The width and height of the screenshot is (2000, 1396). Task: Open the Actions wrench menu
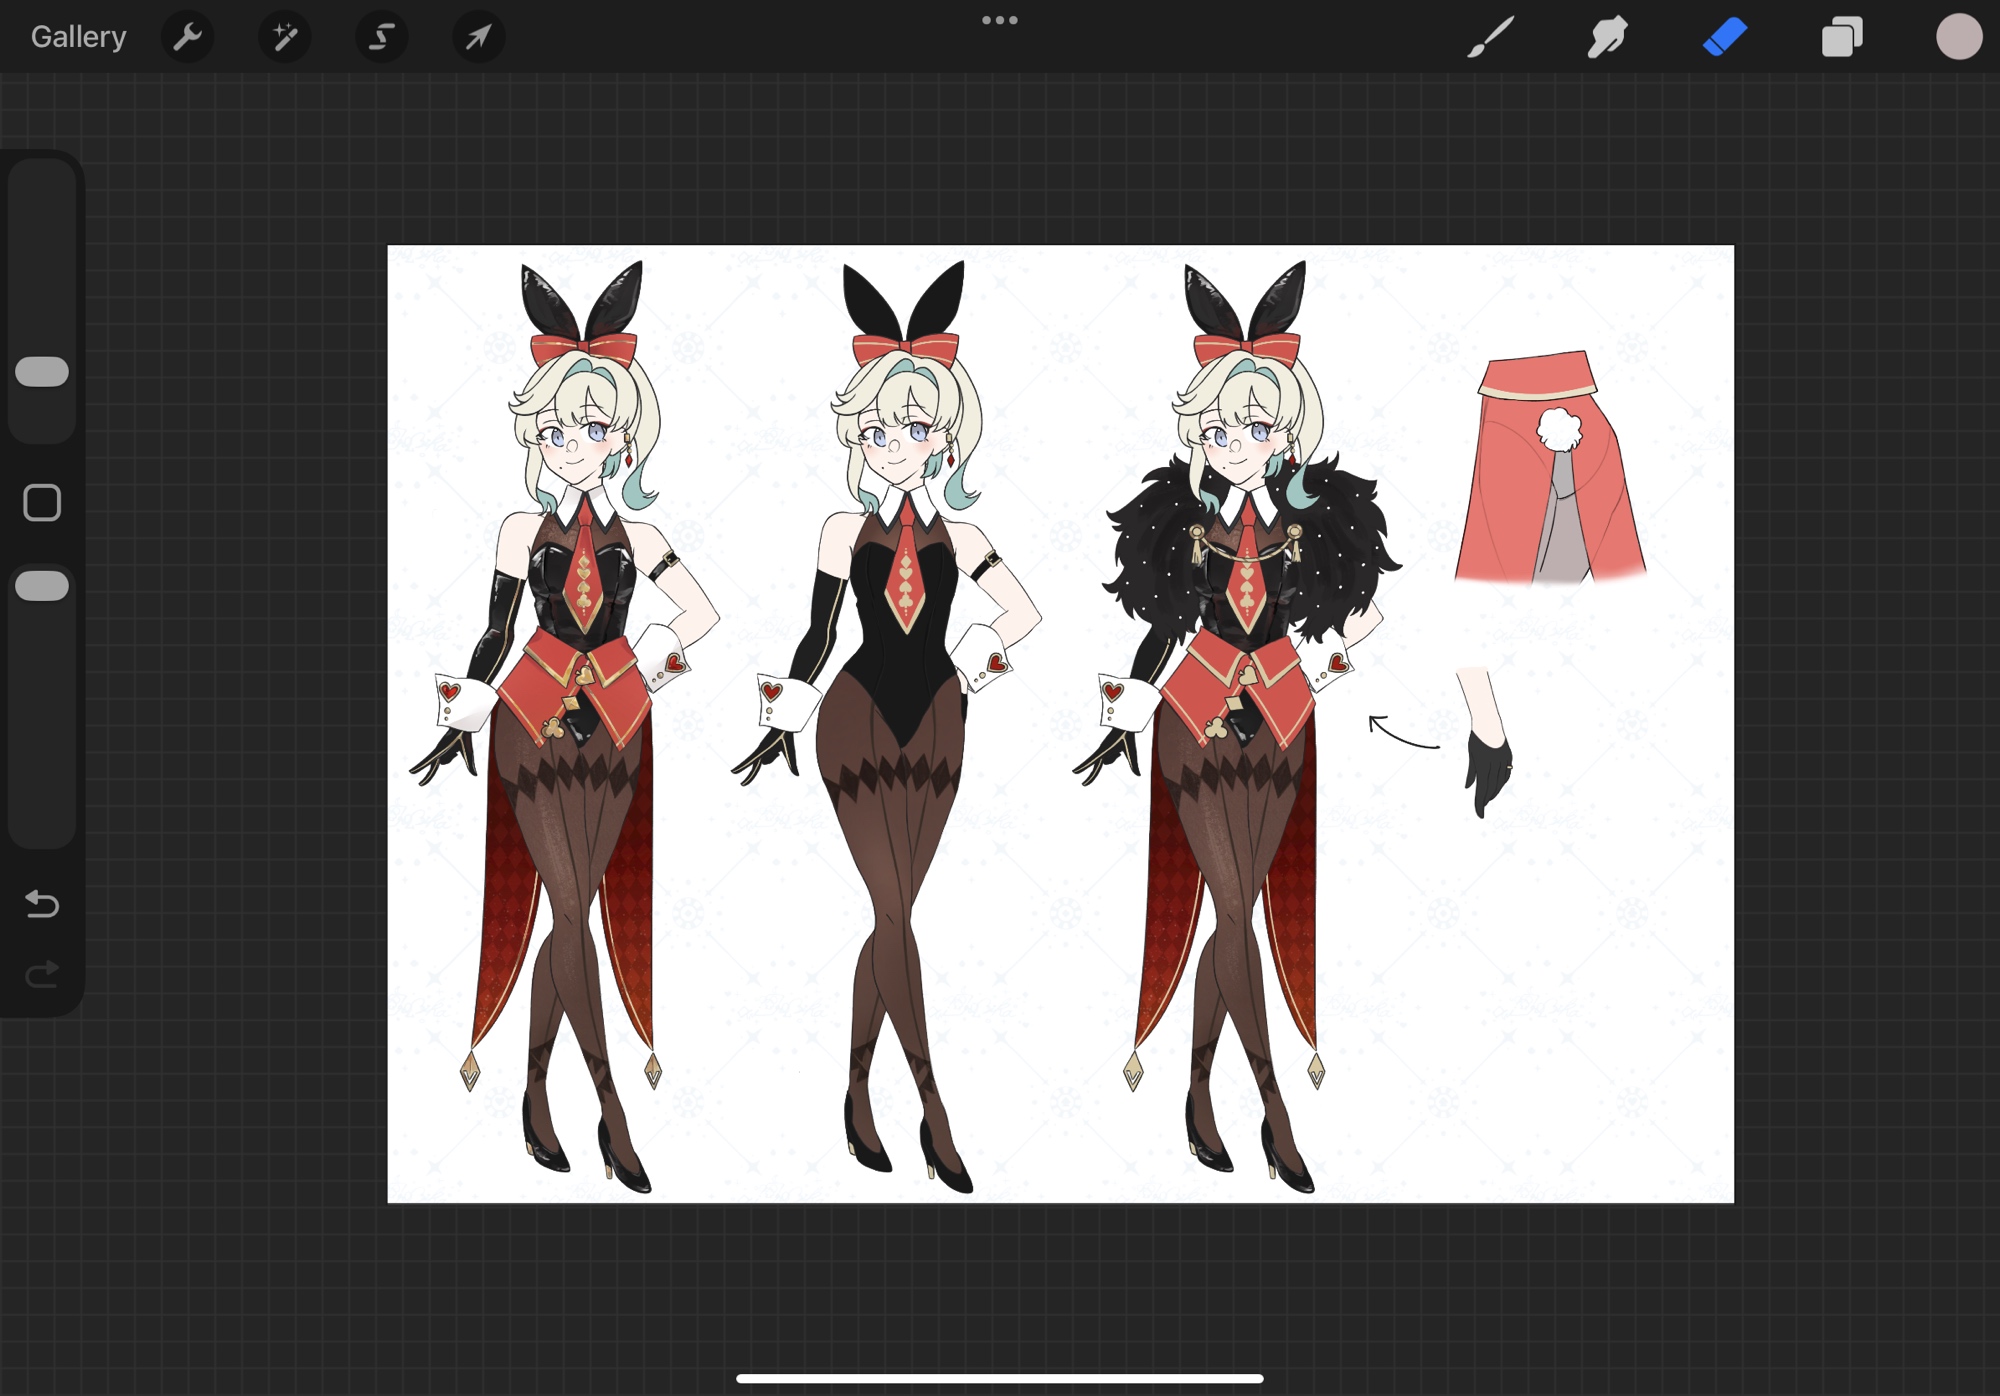(187, 38)
